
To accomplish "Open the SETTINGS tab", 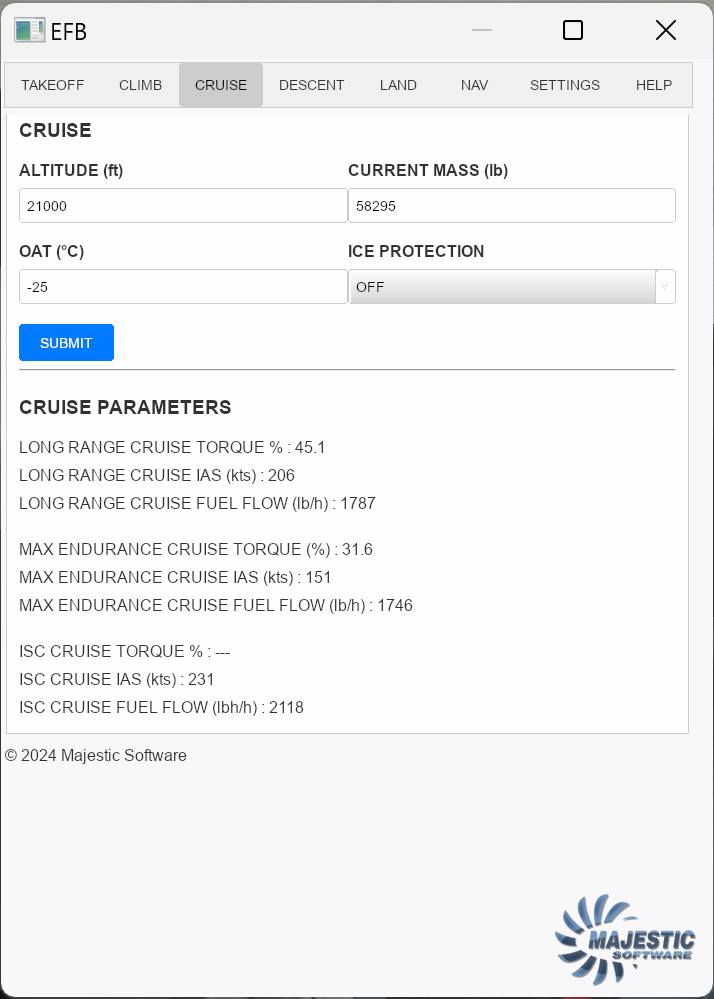I will pos(565,85).
